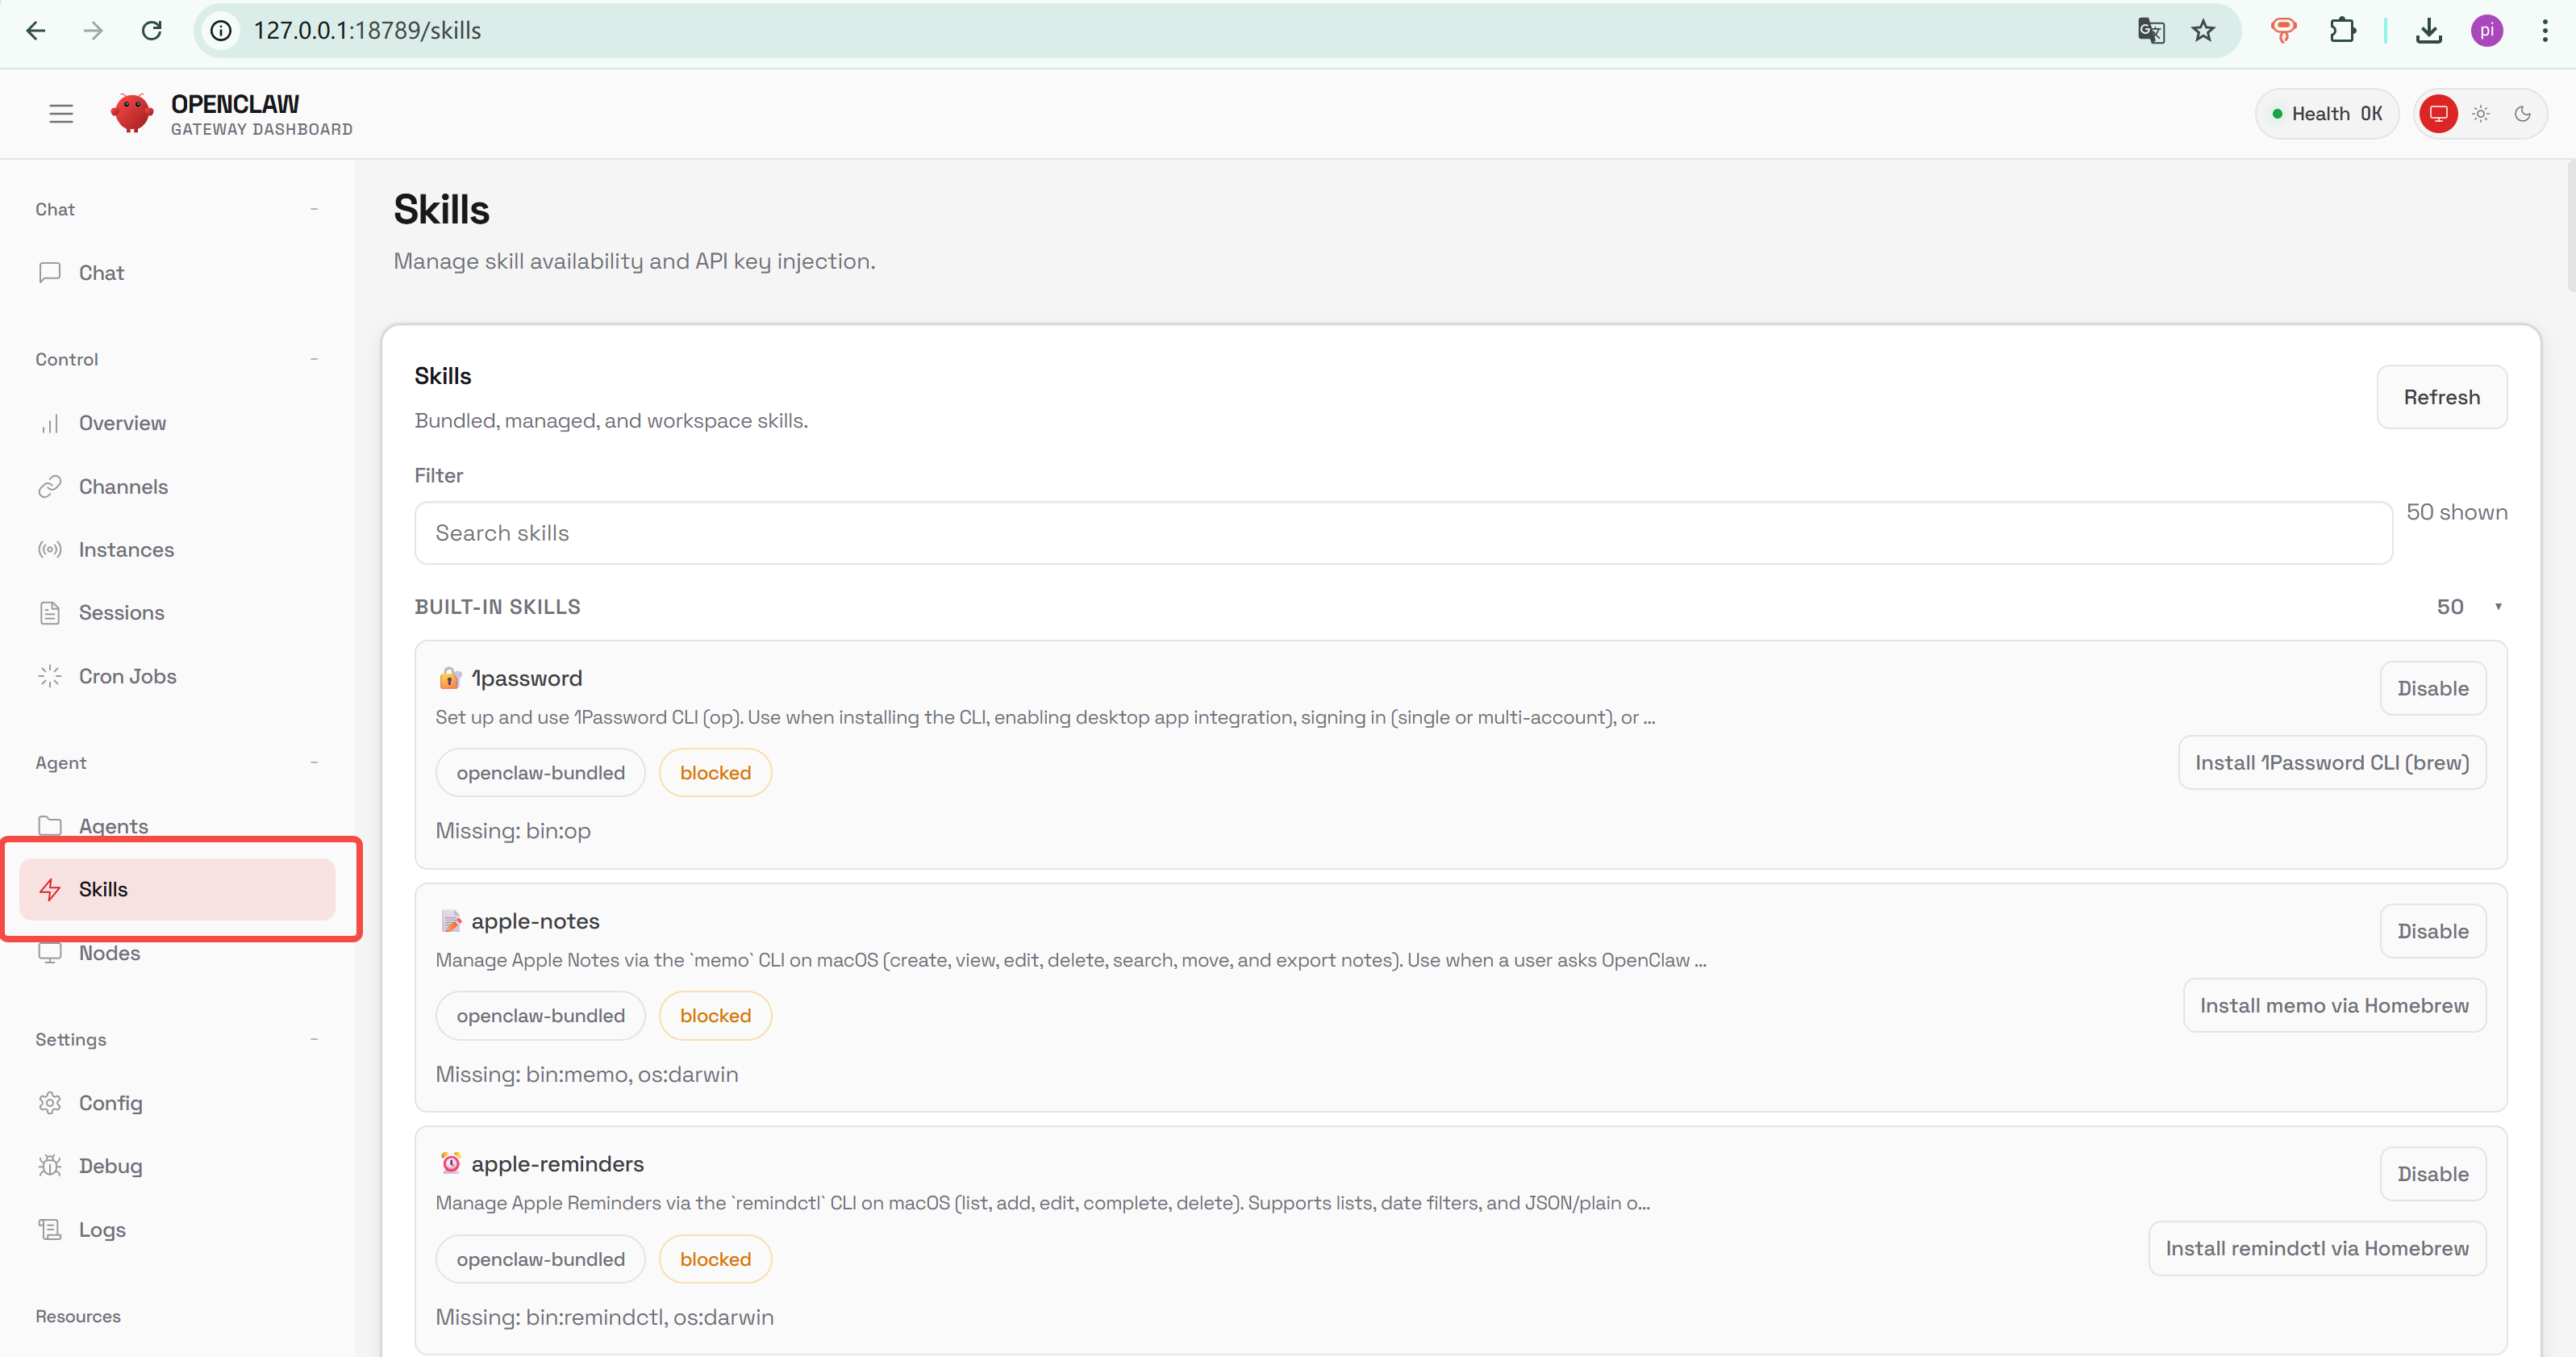Disable the 1password skill
2576x1357 pixels.
click(x=2432, y=688)
